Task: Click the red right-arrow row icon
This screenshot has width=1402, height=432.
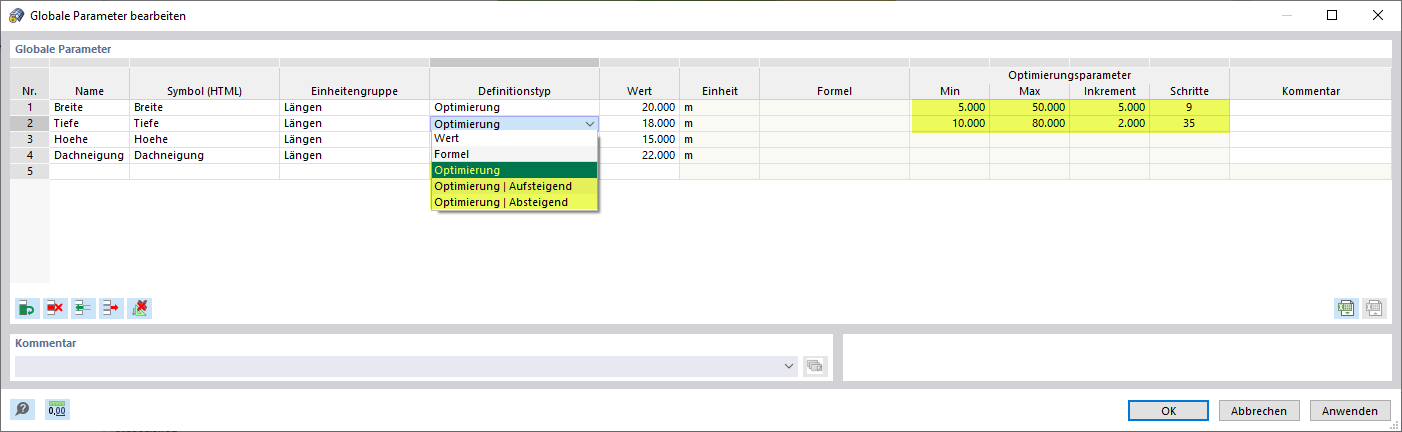Action: pos(111,308)
